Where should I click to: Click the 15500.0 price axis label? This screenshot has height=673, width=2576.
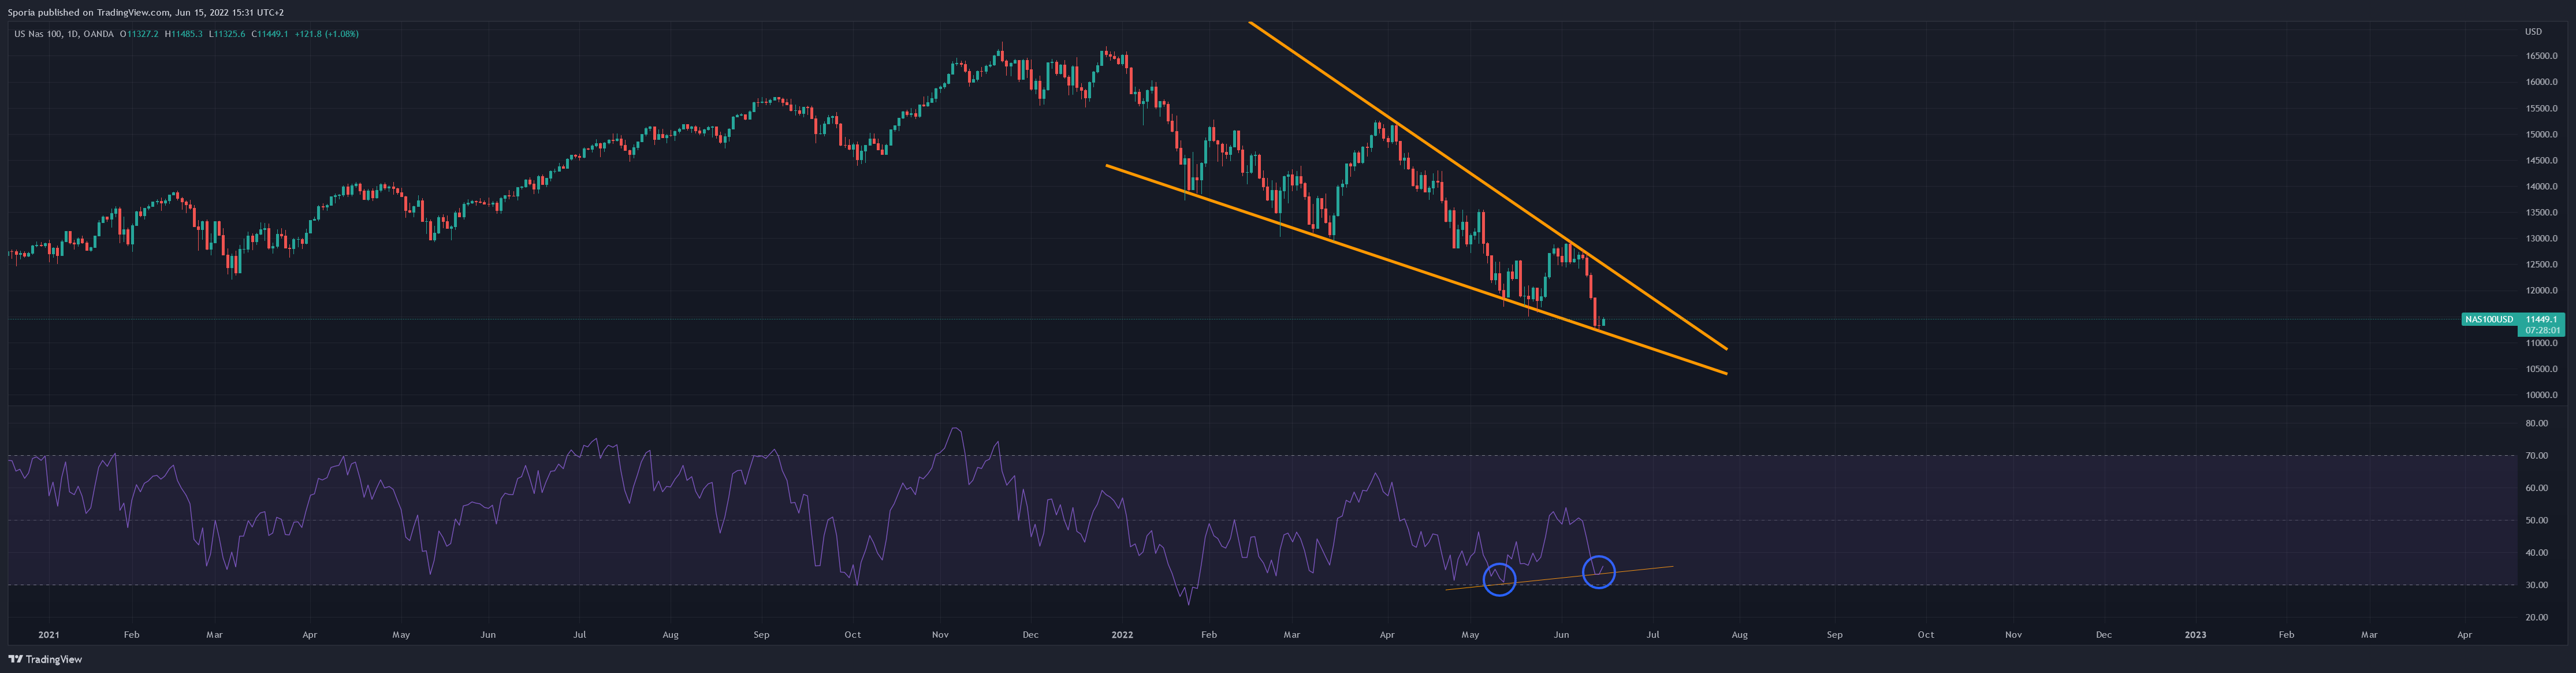[x=2541, y=108]
